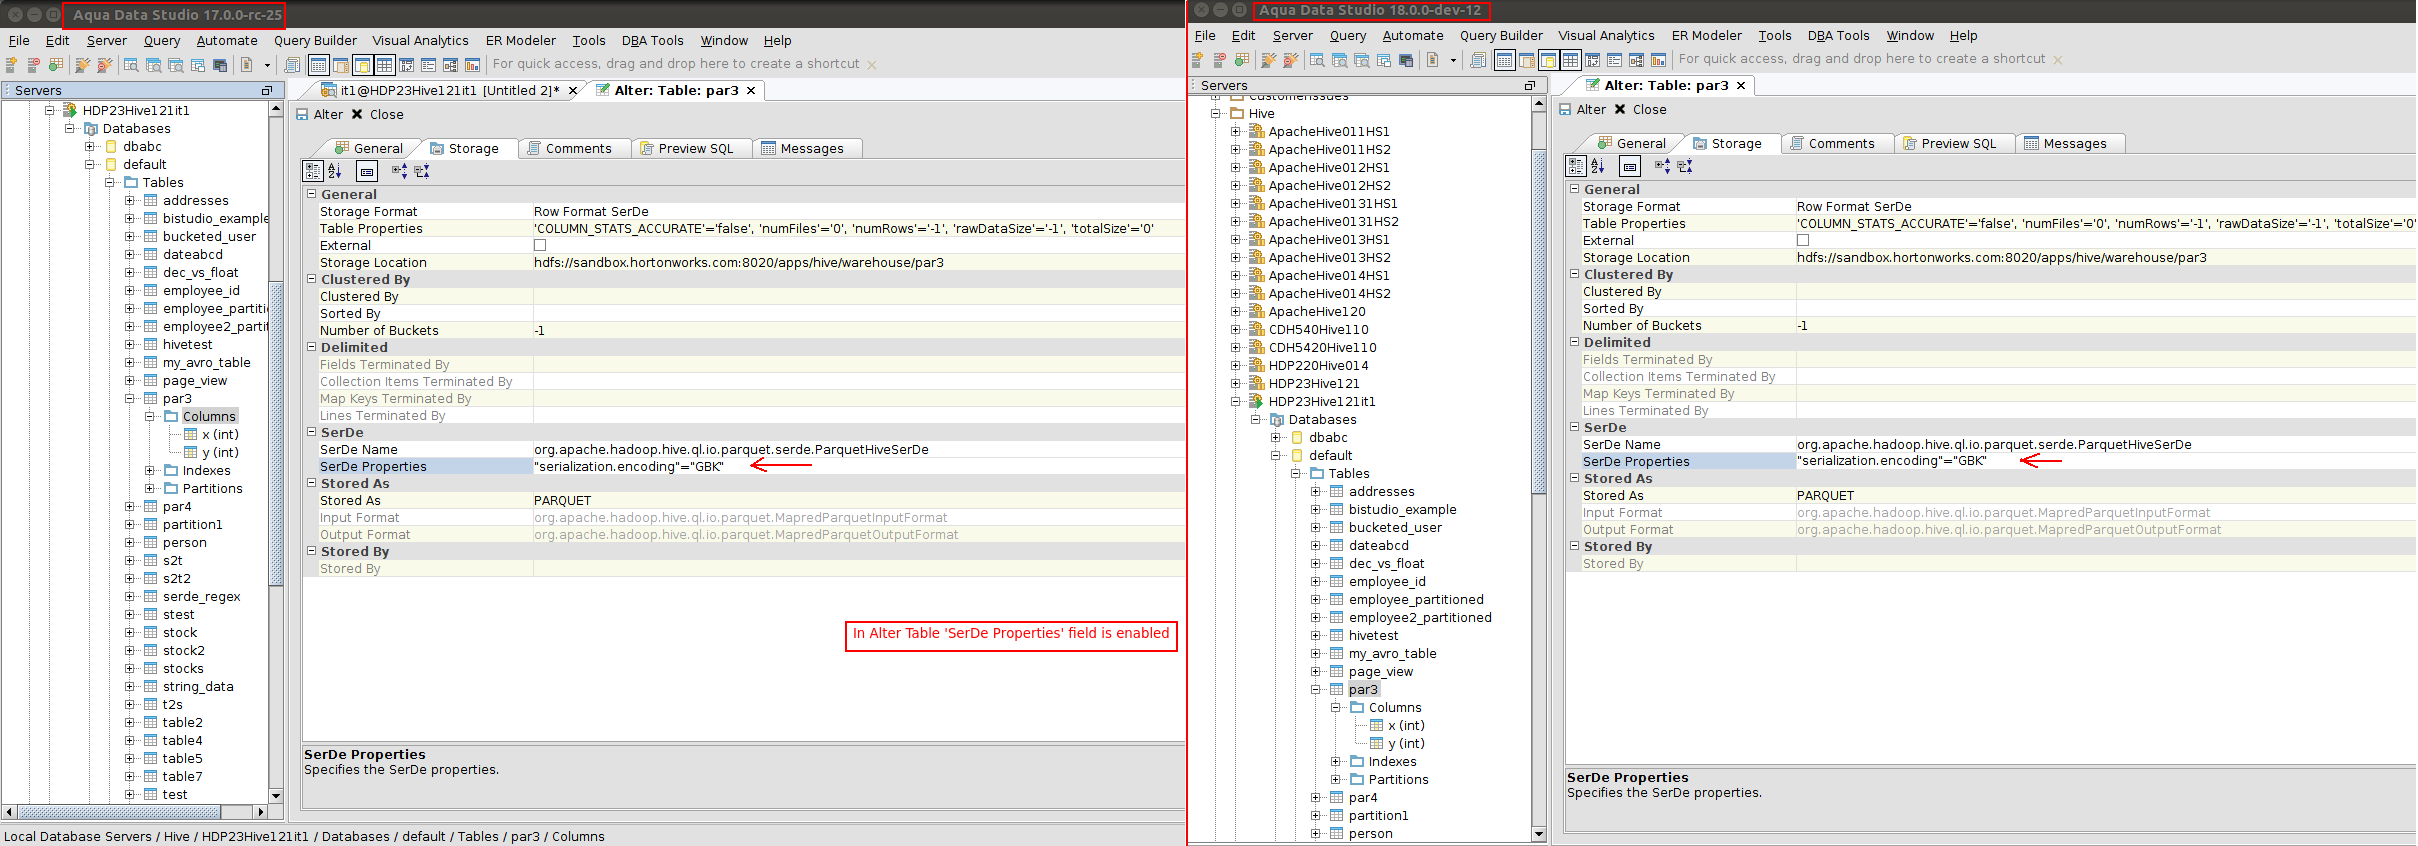Click Close button in left window
2418x846 pixels.
point(377,115)
